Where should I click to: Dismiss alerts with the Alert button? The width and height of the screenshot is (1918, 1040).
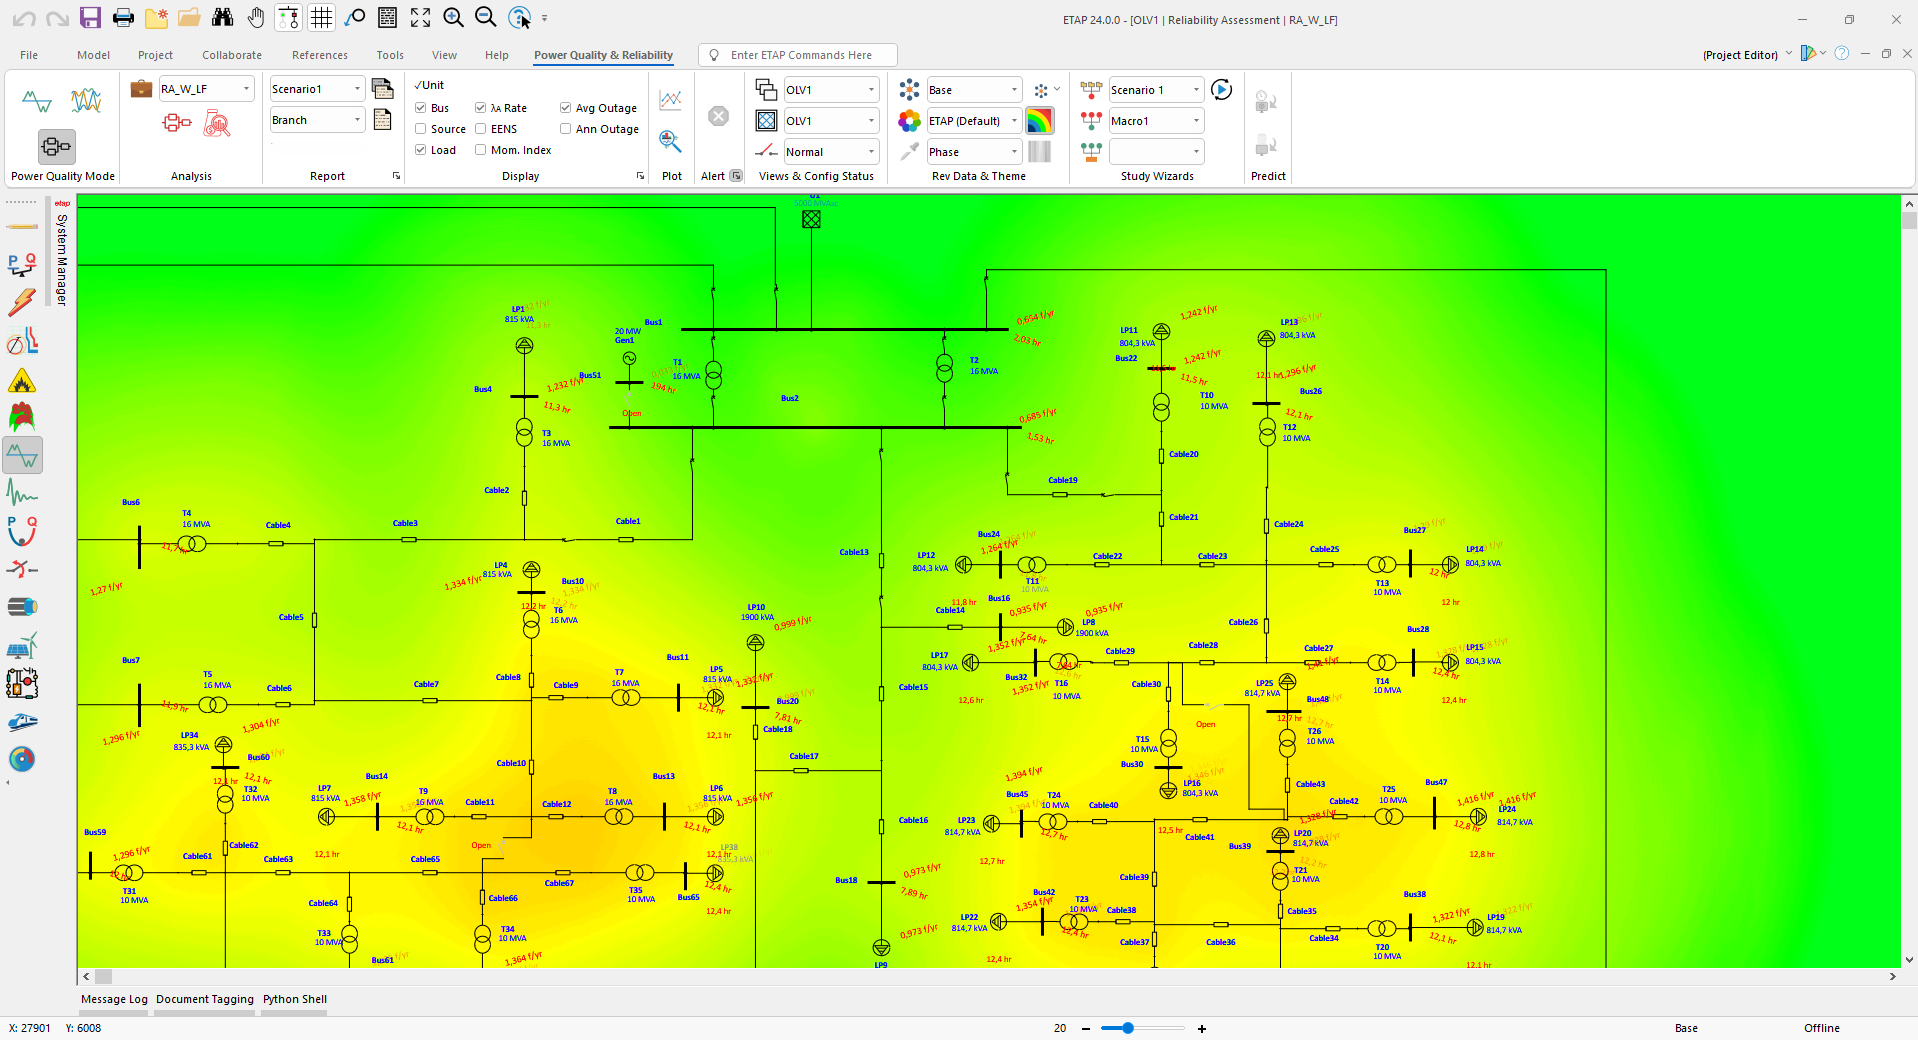pos(718,116)
